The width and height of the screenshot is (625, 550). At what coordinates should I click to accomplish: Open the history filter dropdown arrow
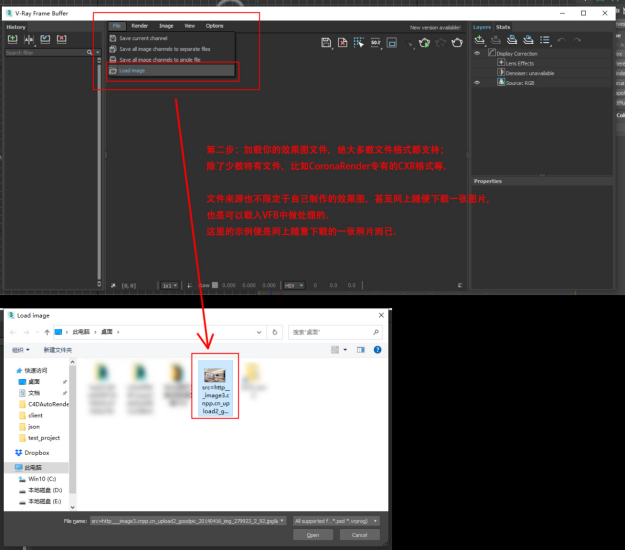click(x=98, y=53)
